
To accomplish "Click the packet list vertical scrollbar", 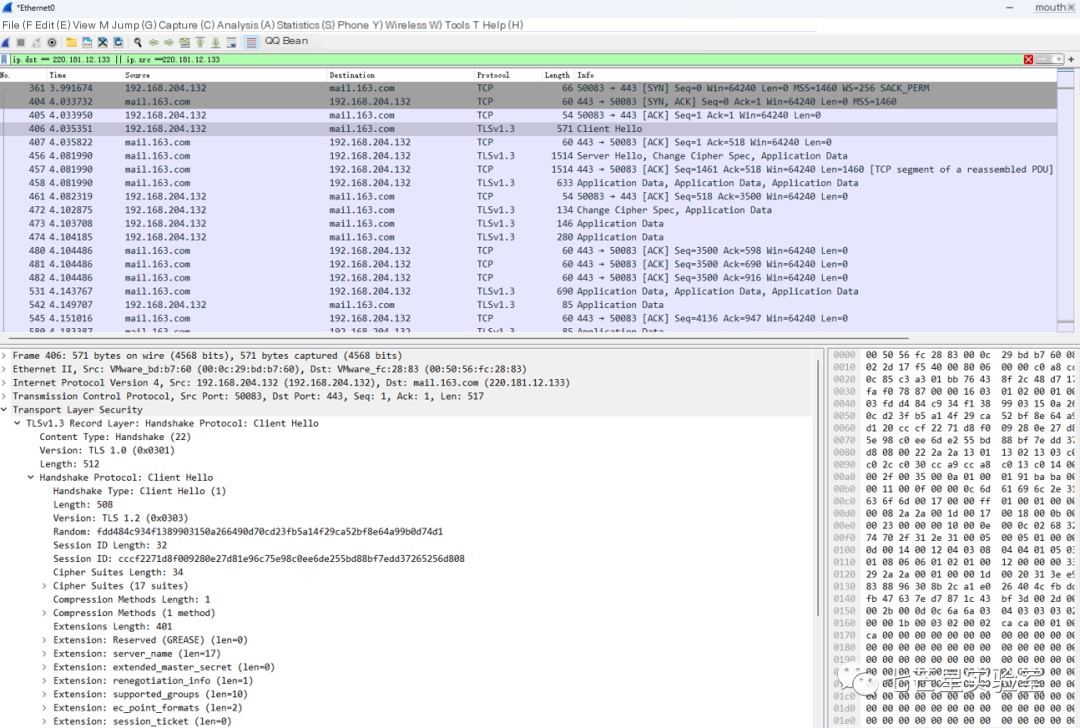I will (x=1065, y=200).
